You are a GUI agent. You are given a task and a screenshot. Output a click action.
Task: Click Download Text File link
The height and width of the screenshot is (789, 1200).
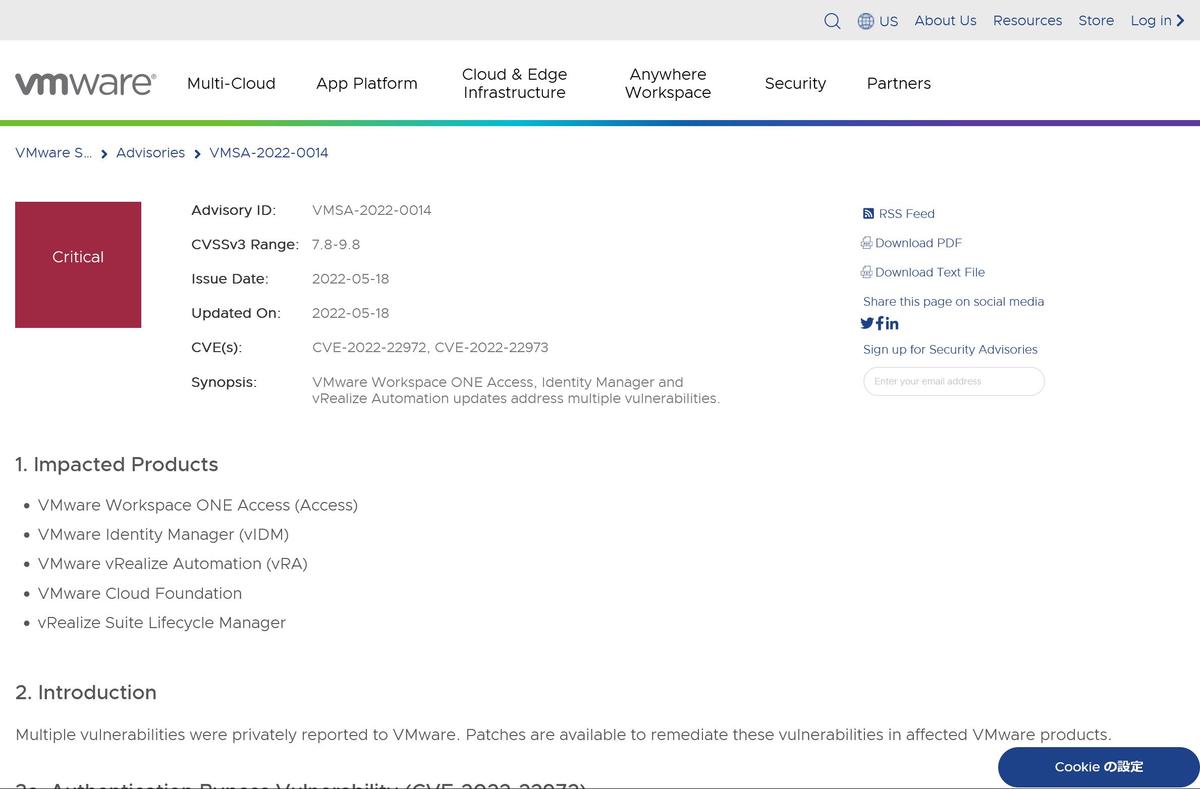[930, 272]
